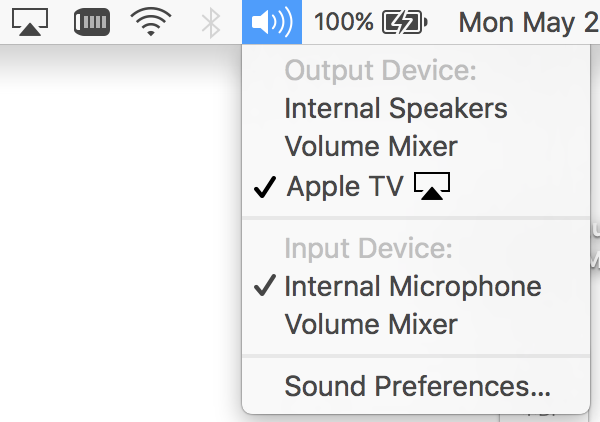This screenshot has width=600, height=422.
Task: Click the Output Device section header
Action: (381, 70)
